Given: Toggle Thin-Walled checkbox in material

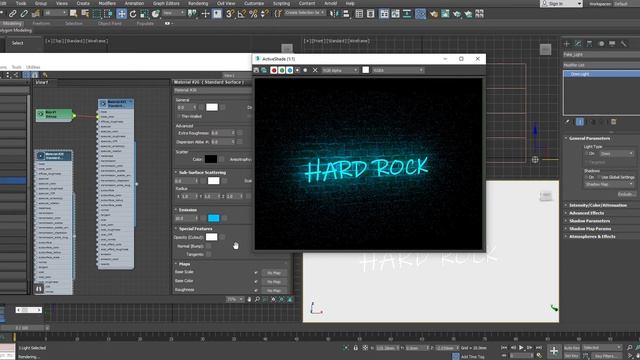Looking at the screenshot, I should pos(179,116).
